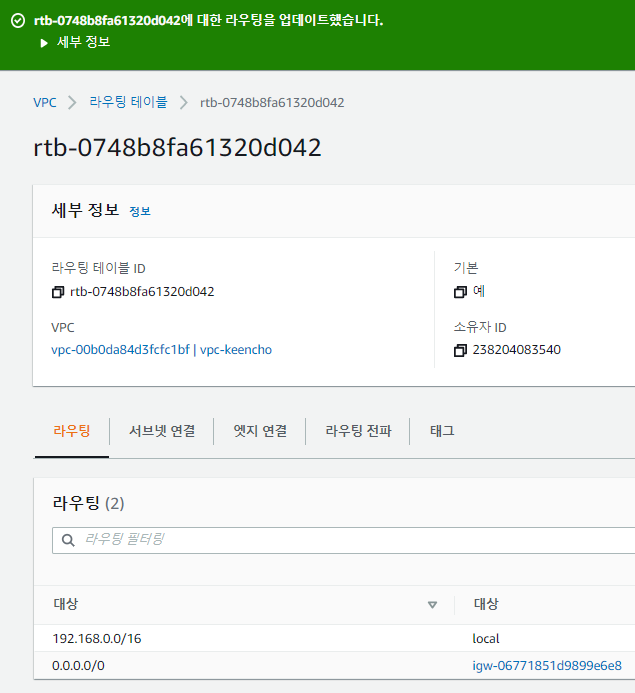The width and height of the screenshot is (635, 693).
Task: Click the copy icon beside 기본 value 예
Action: [460, 292]
